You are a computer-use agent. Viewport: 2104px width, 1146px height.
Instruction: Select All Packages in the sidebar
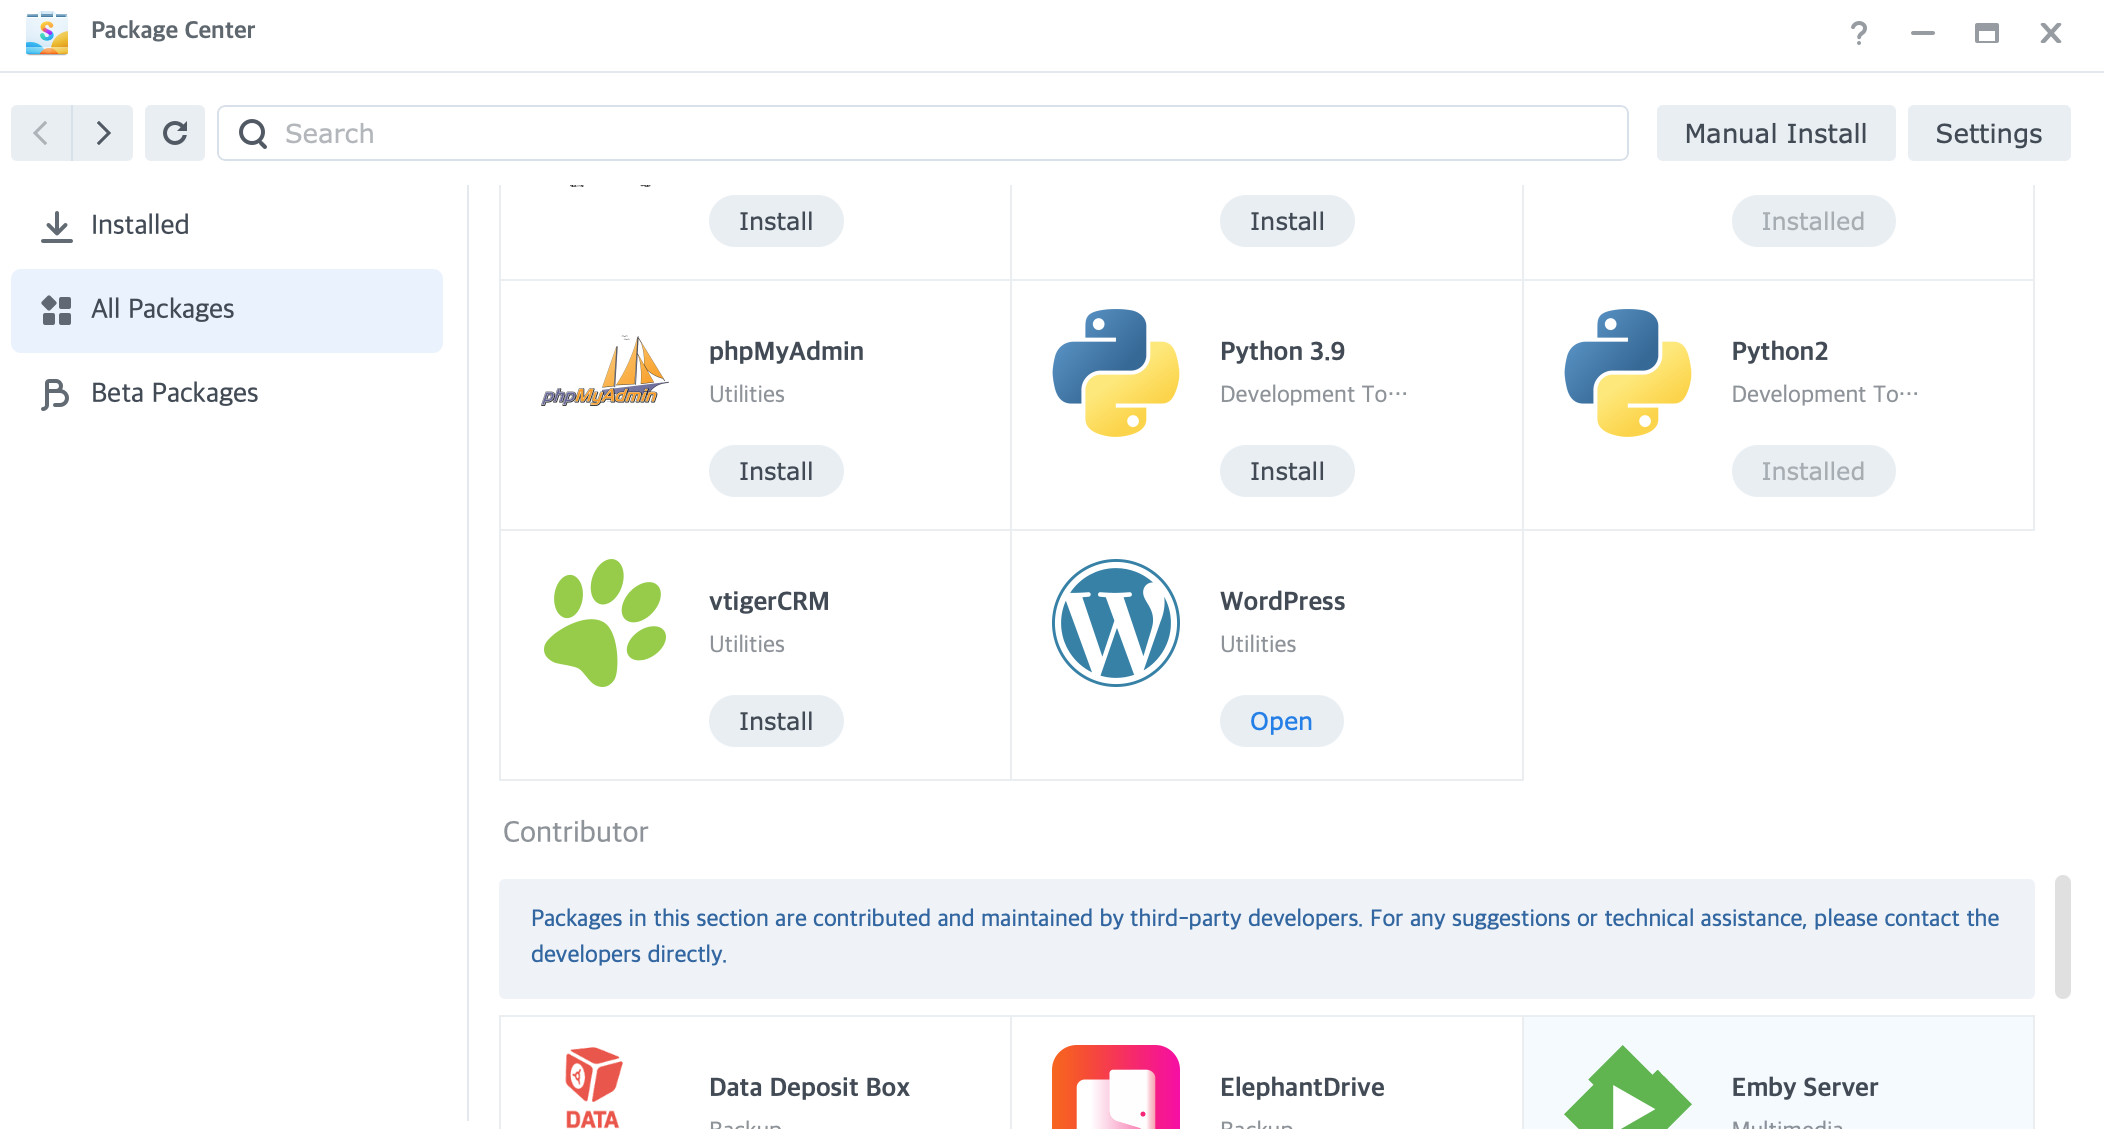click(162, 309)
